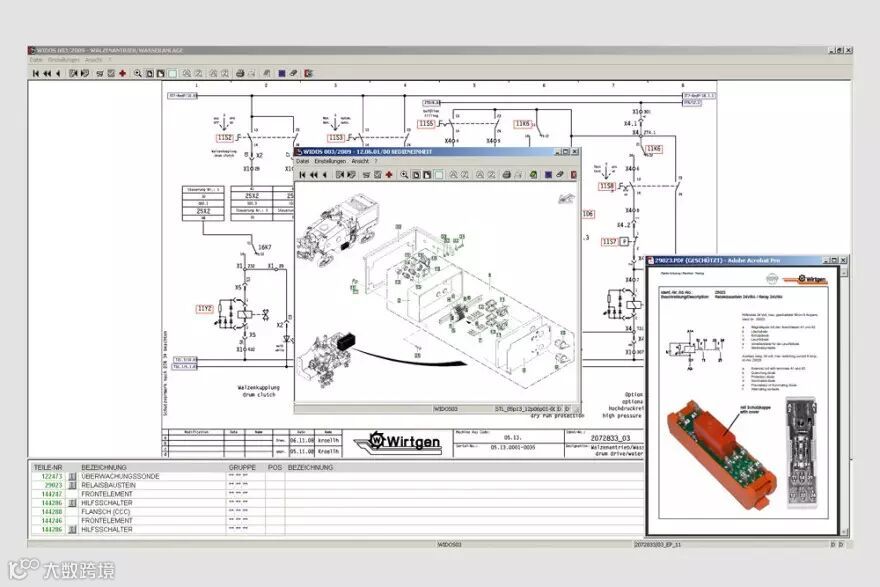Click TEILE-NR column header

48,467
